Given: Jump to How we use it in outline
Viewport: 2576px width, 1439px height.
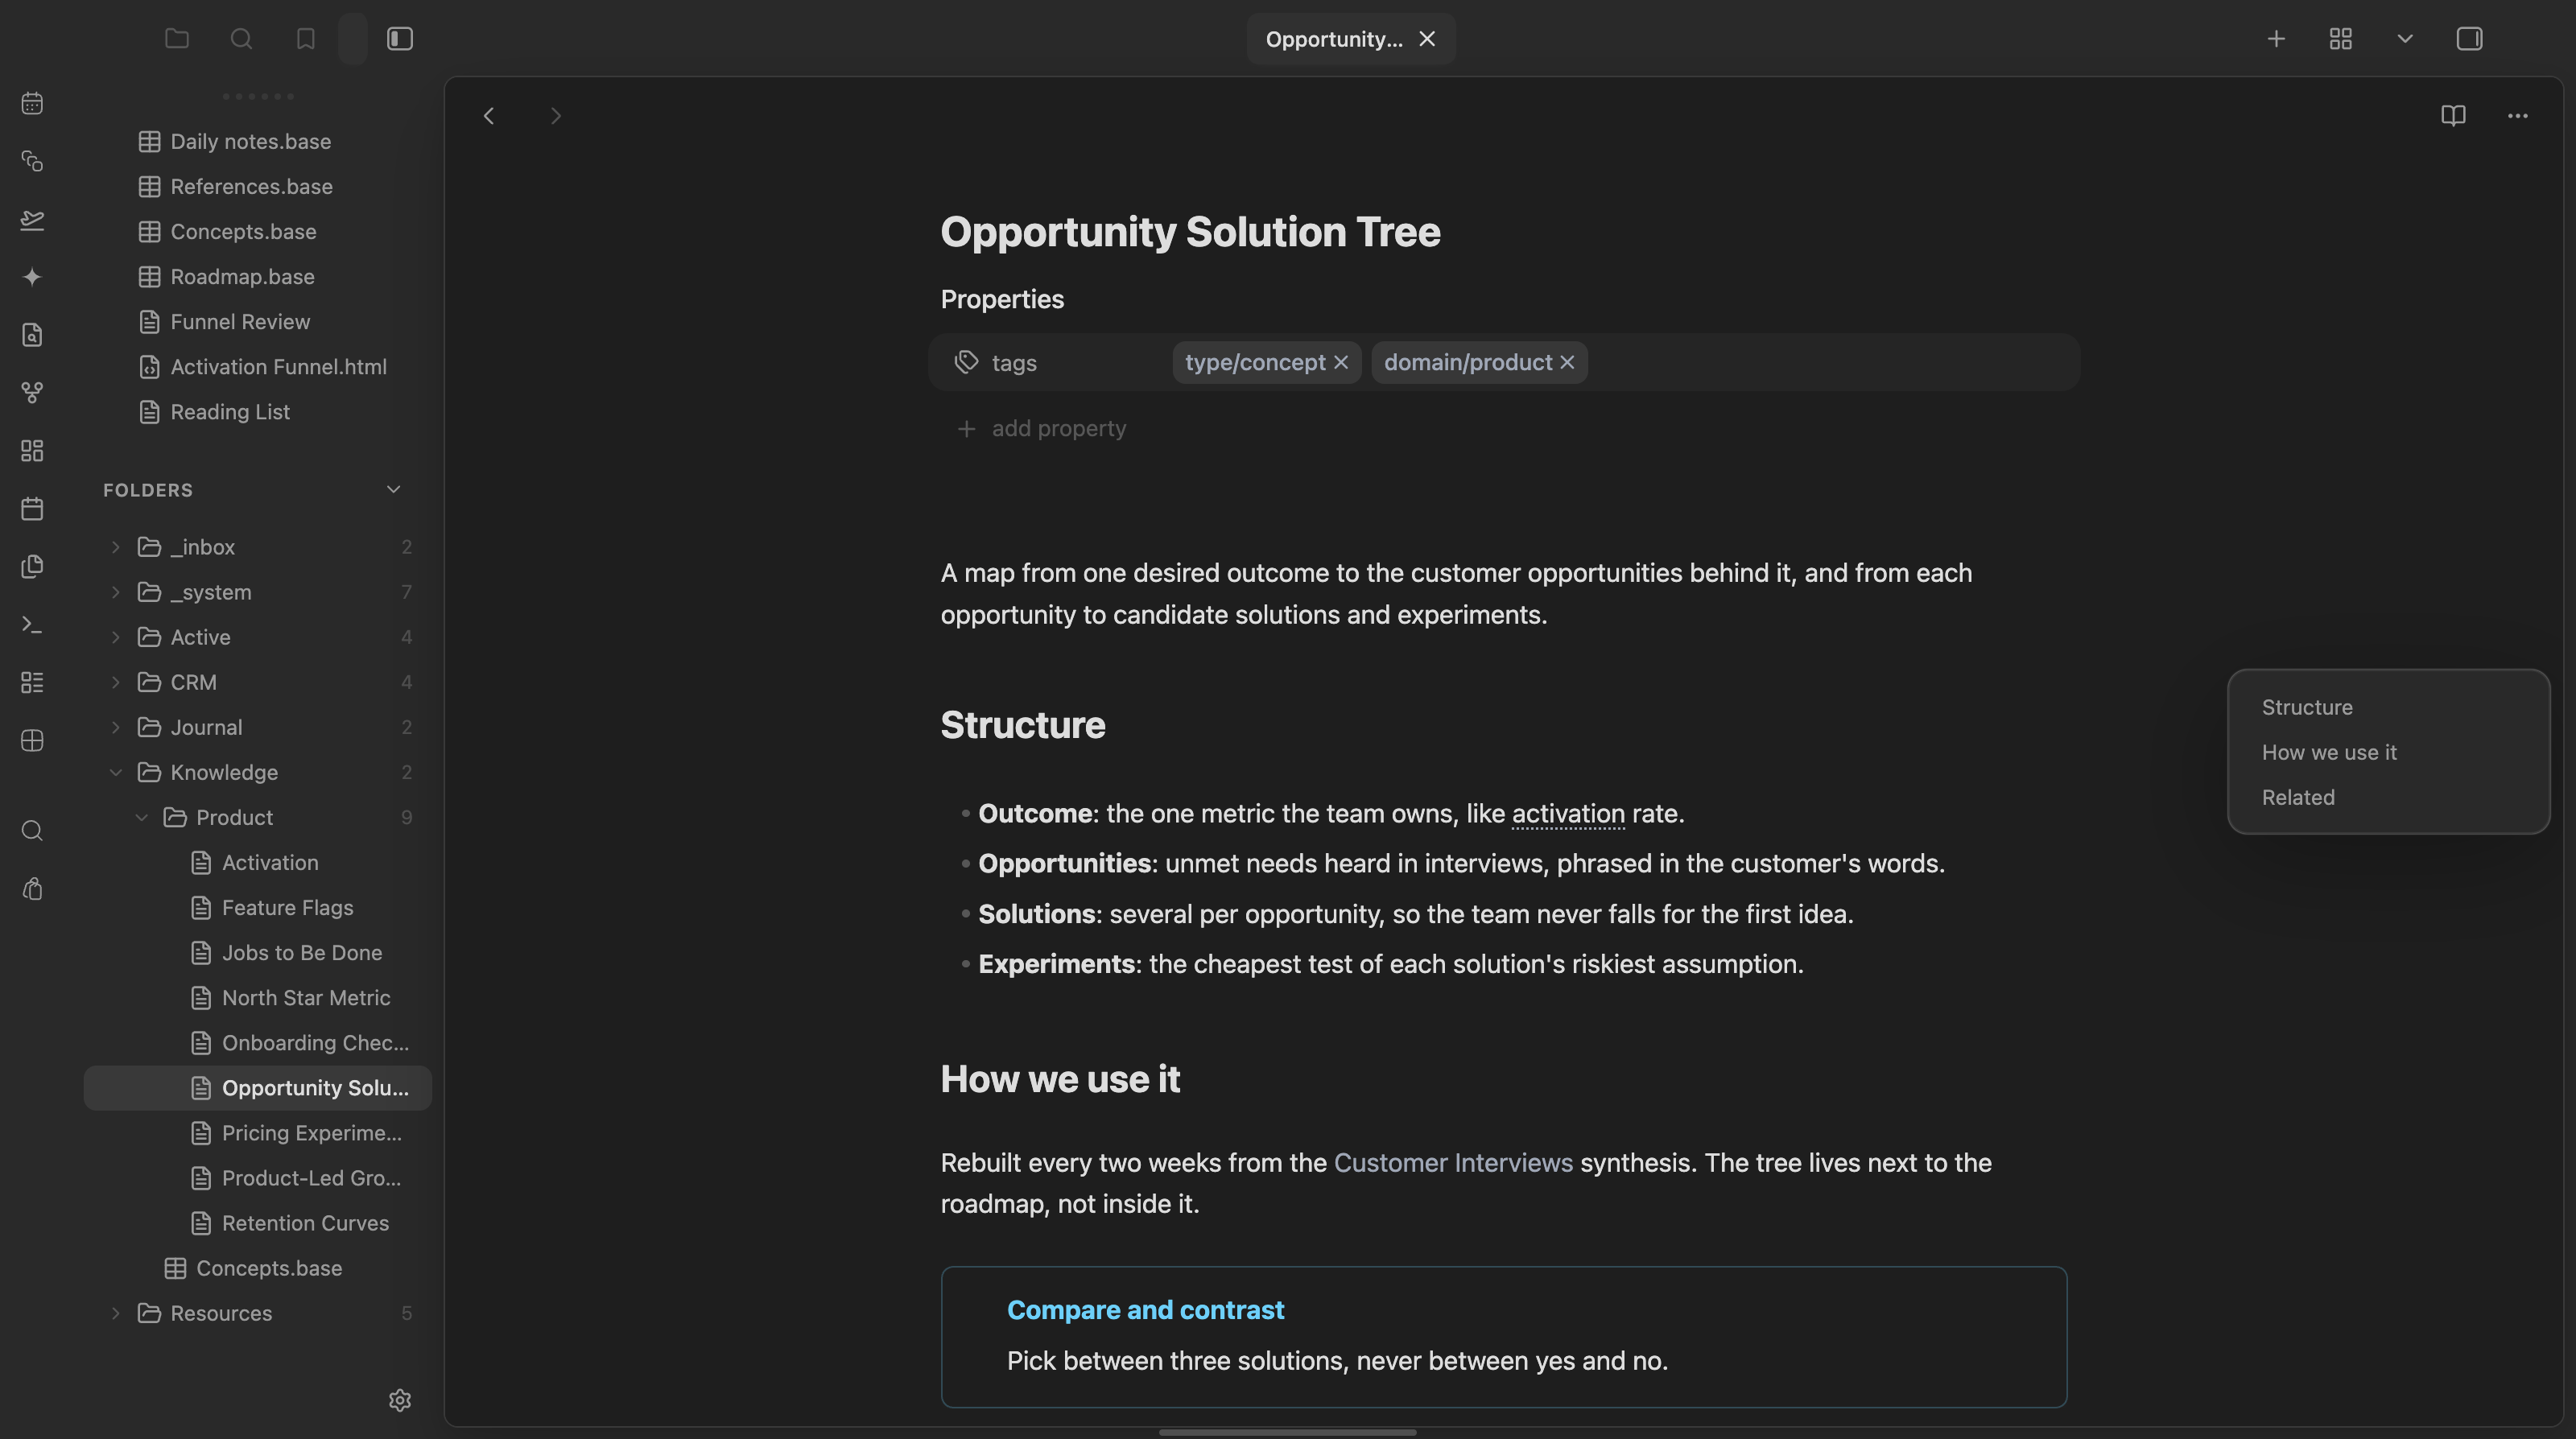Looking at the screenshot, I should 2329,752.
